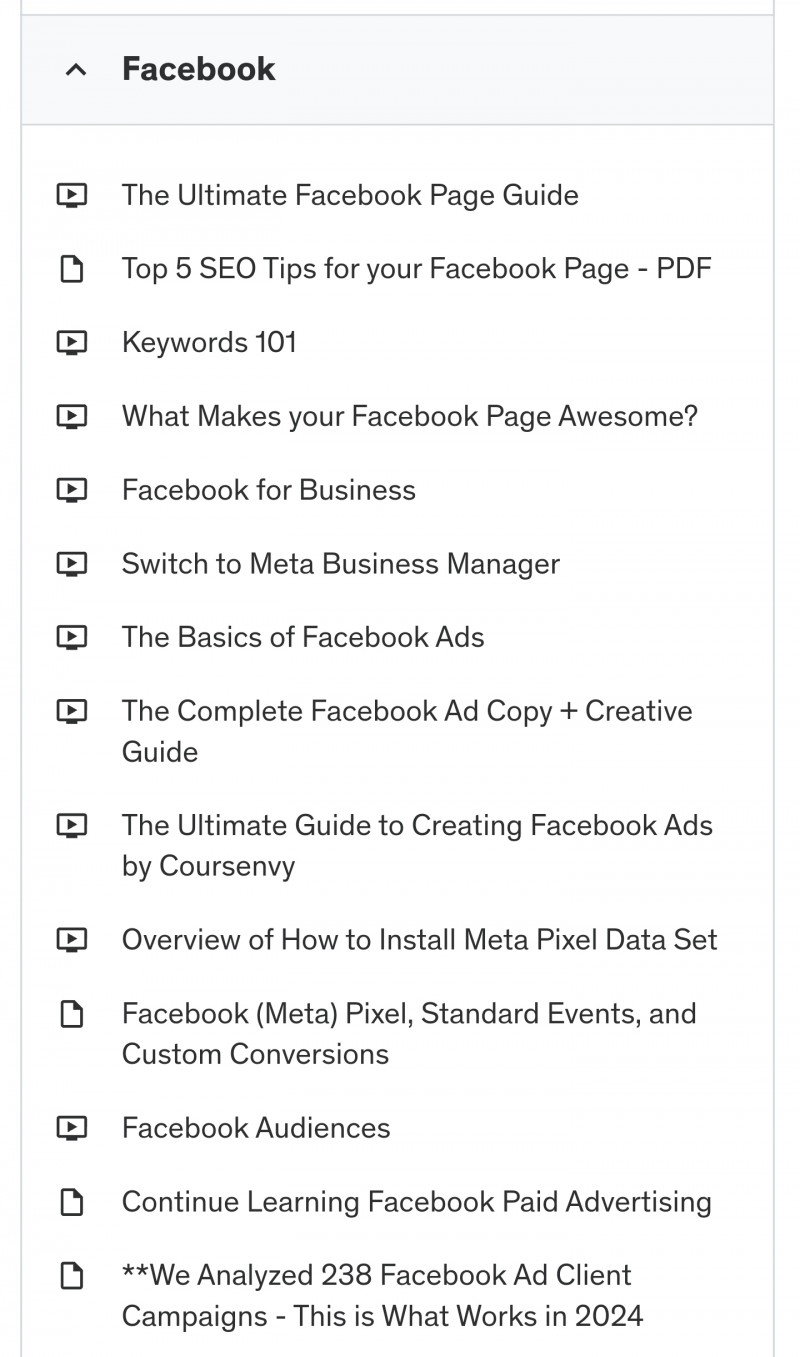
Task: Click document icon beside Facebook (Meta) Pixel lecture
Action: coord(72,1014)
